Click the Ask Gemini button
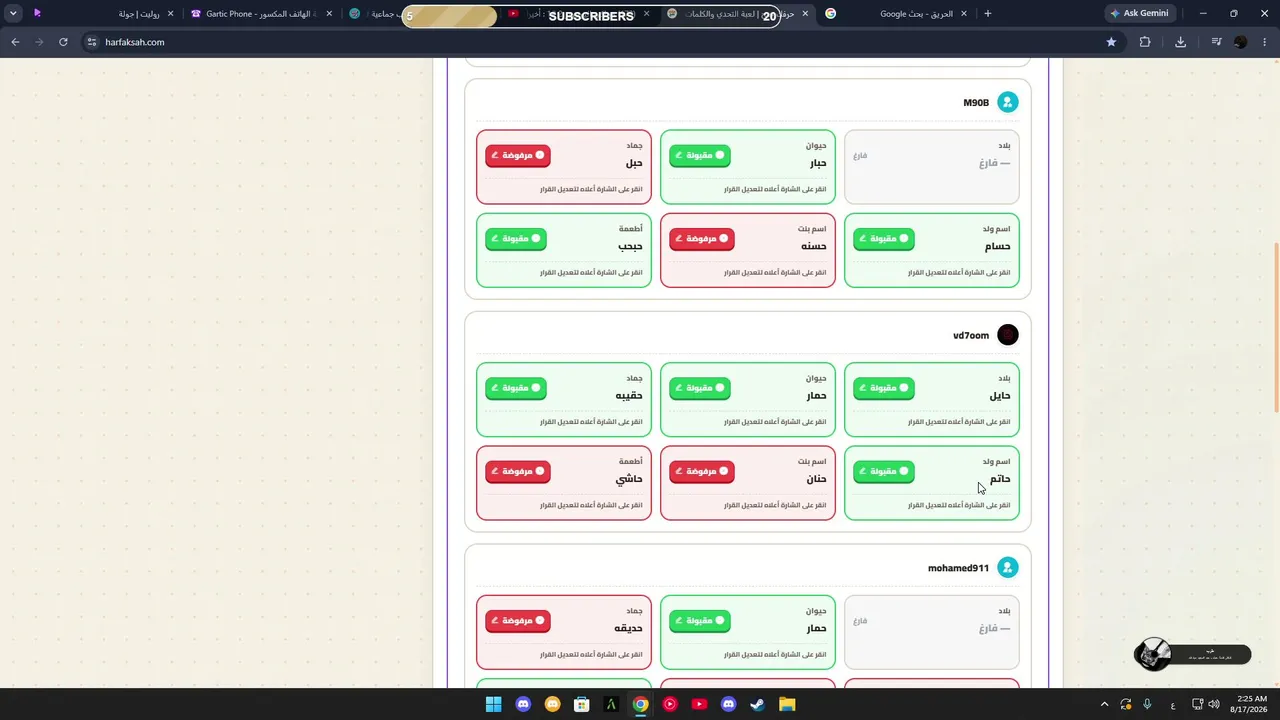1280x720 pixels. point(1139,13)
